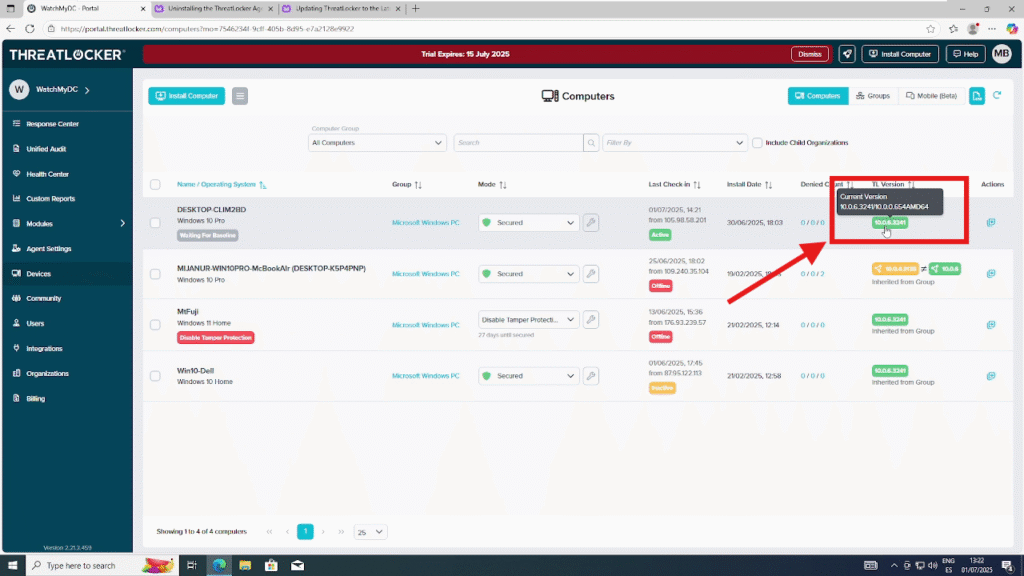Open MtFuji Disable Tamper Protection dropdown
The width and height of the screenshot is (1024, 576).
pyautogui.click(x=528, y=320)
